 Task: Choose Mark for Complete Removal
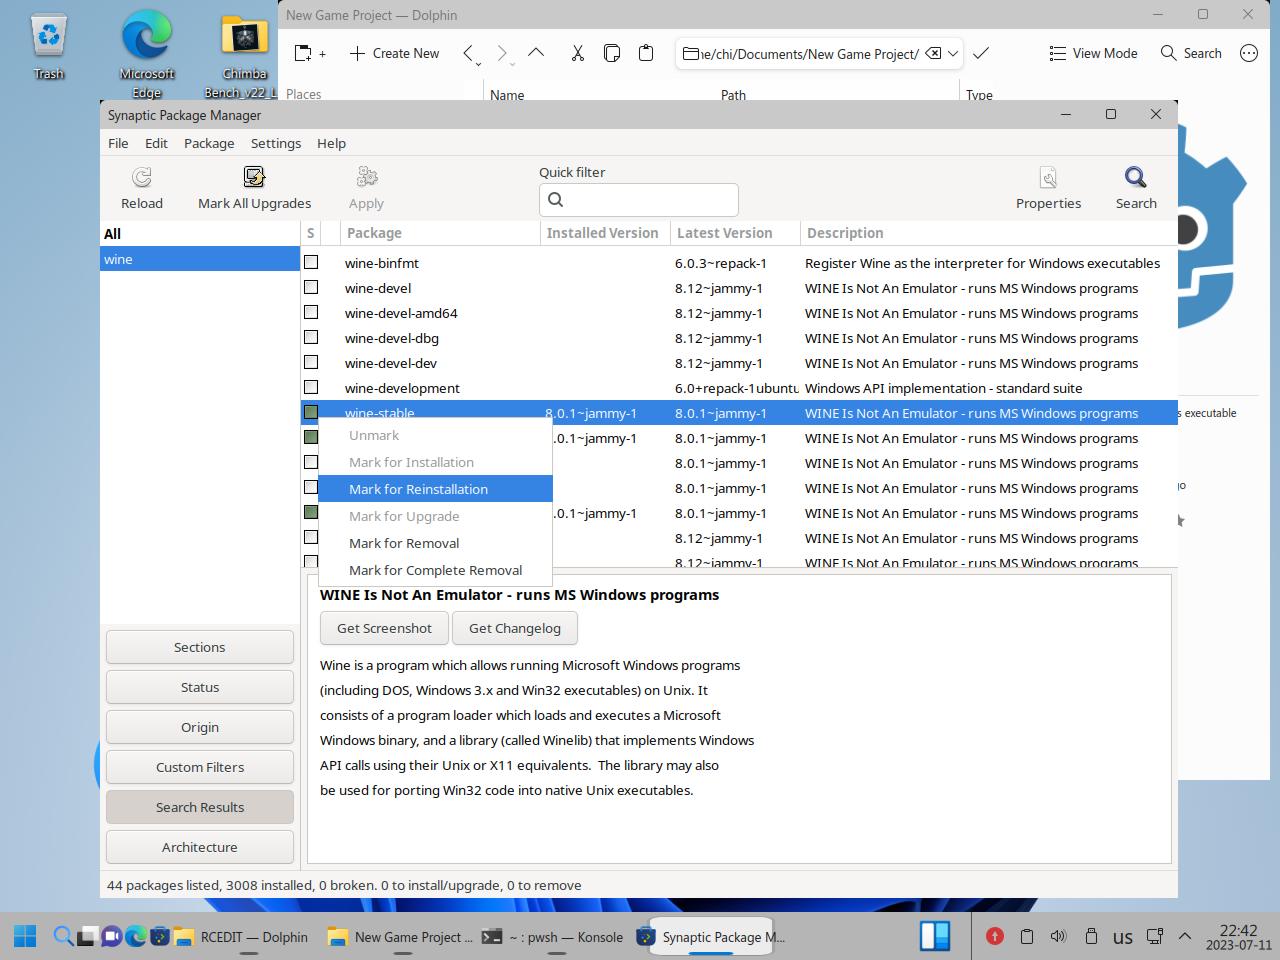point(435,570)
